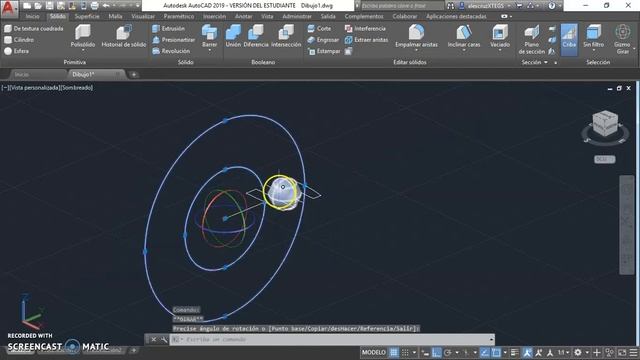640x360 pixels.
Task: Select the Esfera primitive tool
Action: tap(16, 51)
